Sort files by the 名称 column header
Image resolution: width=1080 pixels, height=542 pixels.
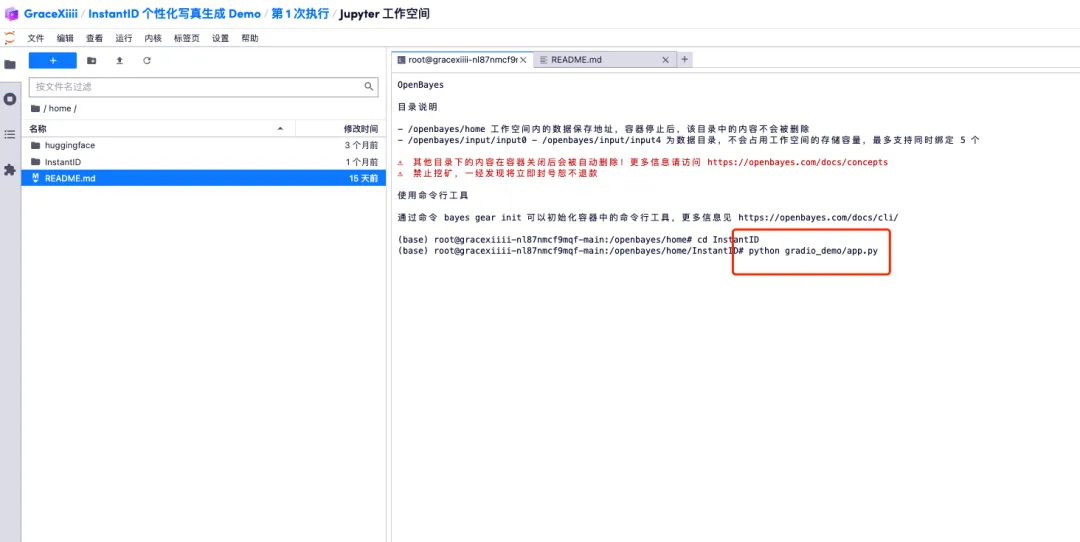[158, 129]
